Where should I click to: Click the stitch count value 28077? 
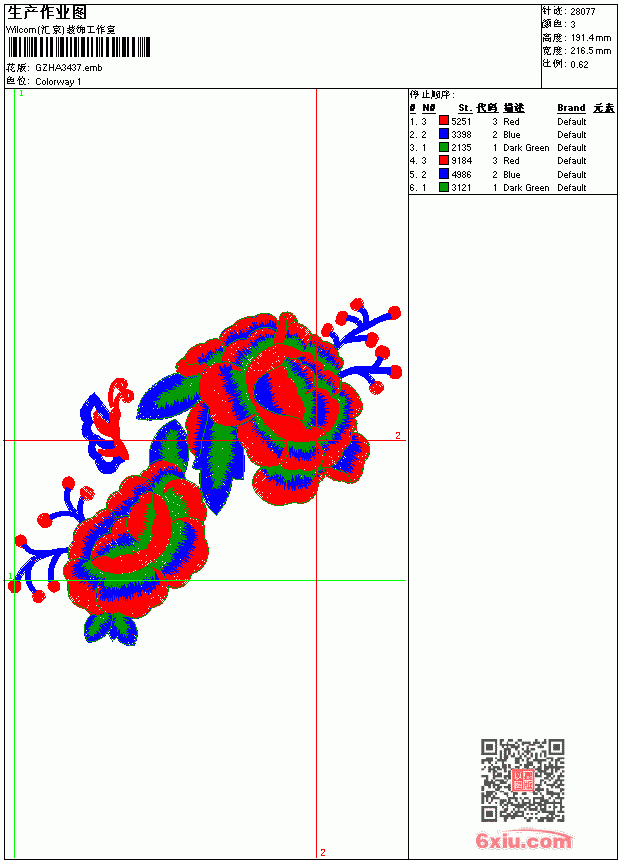pyautogui.click(x=583, y=12)
